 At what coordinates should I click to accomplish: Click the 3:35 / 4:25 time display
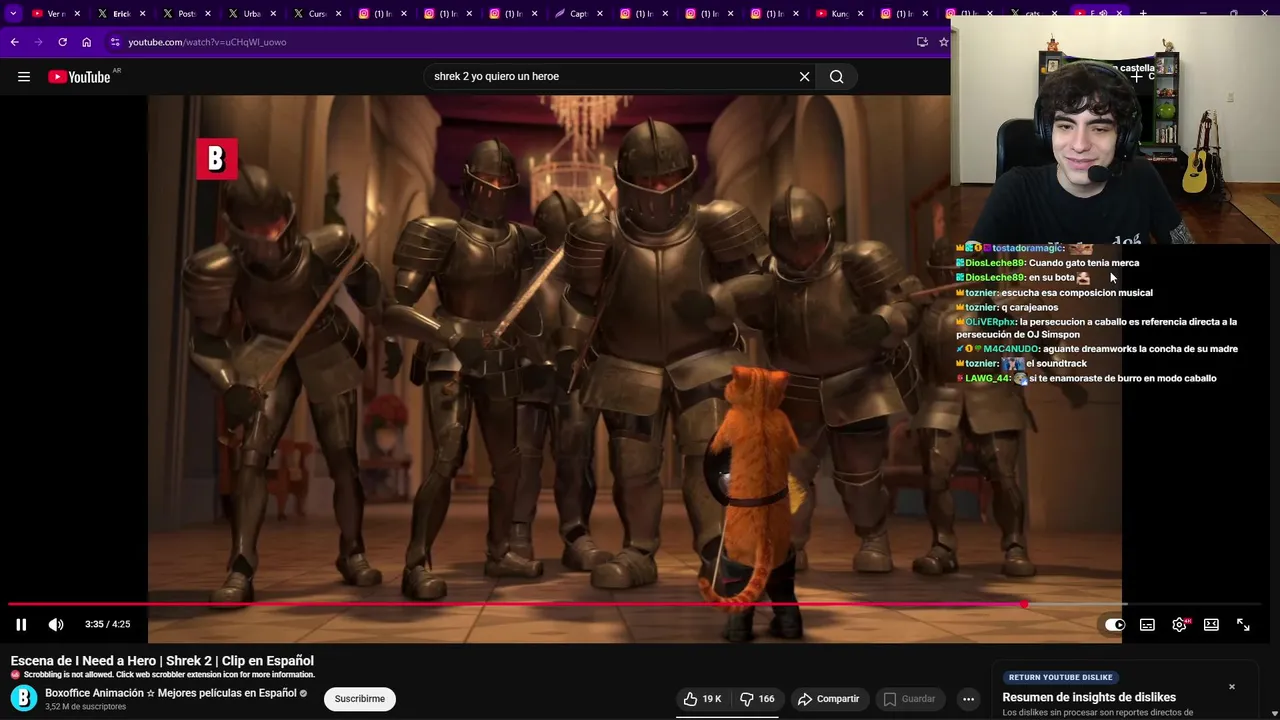107,624
